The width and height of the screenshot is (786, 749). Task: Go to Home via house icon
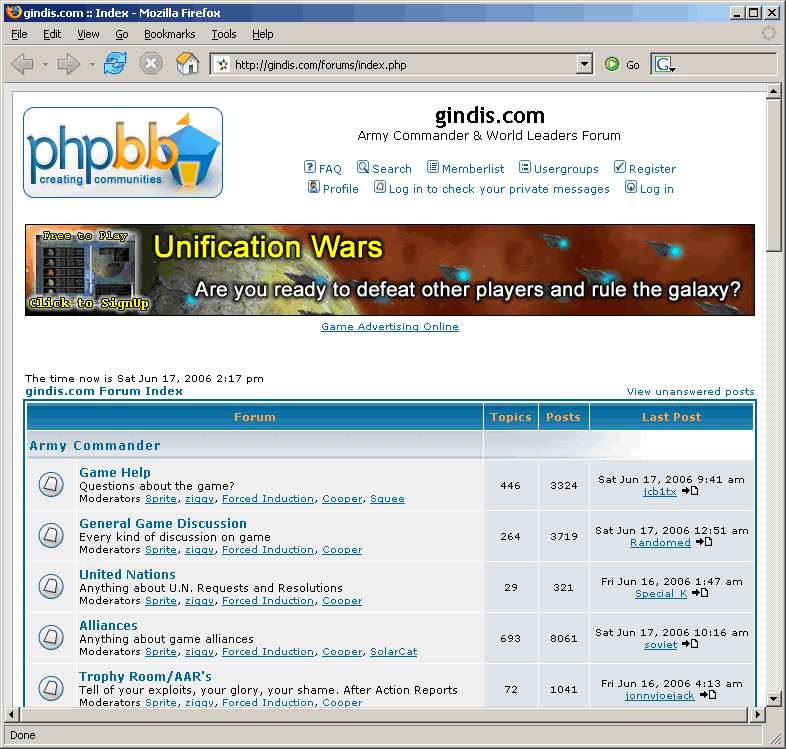point(187,64)
